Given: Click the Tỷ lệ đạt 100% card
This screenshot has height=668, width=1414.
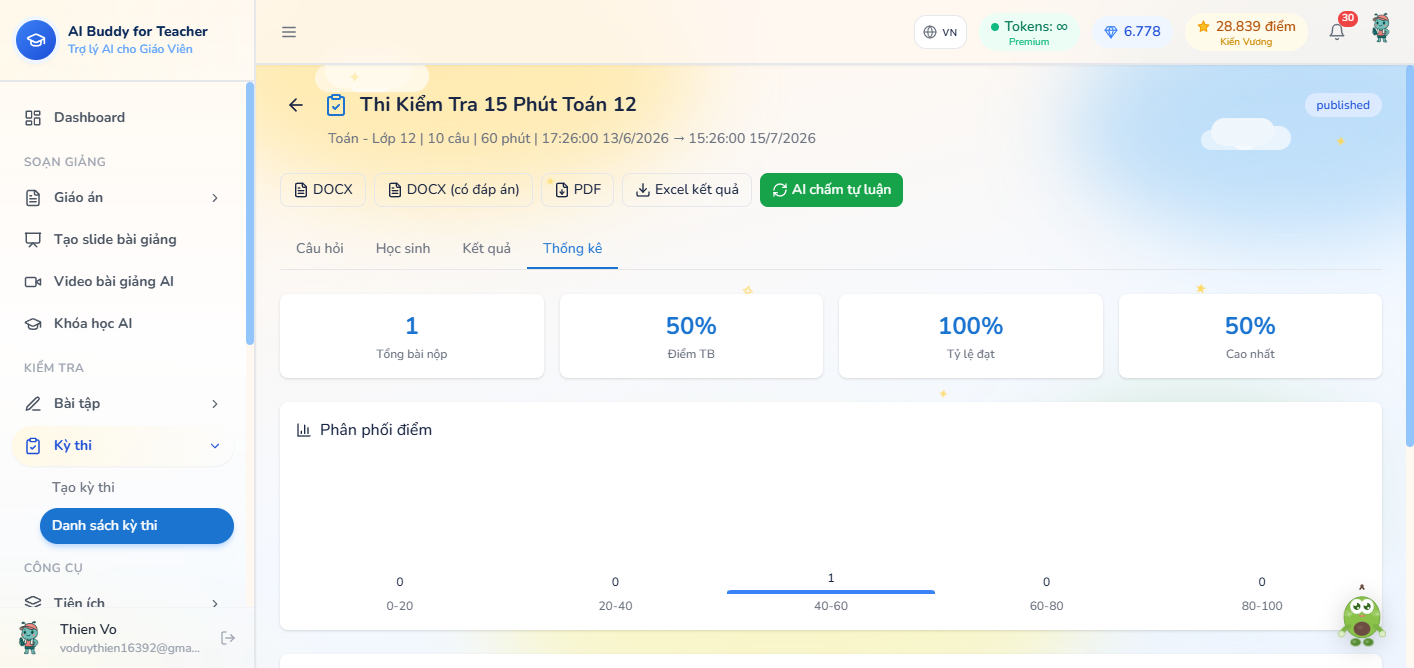Looking at the screenshot, I should (x=970, y=336).
